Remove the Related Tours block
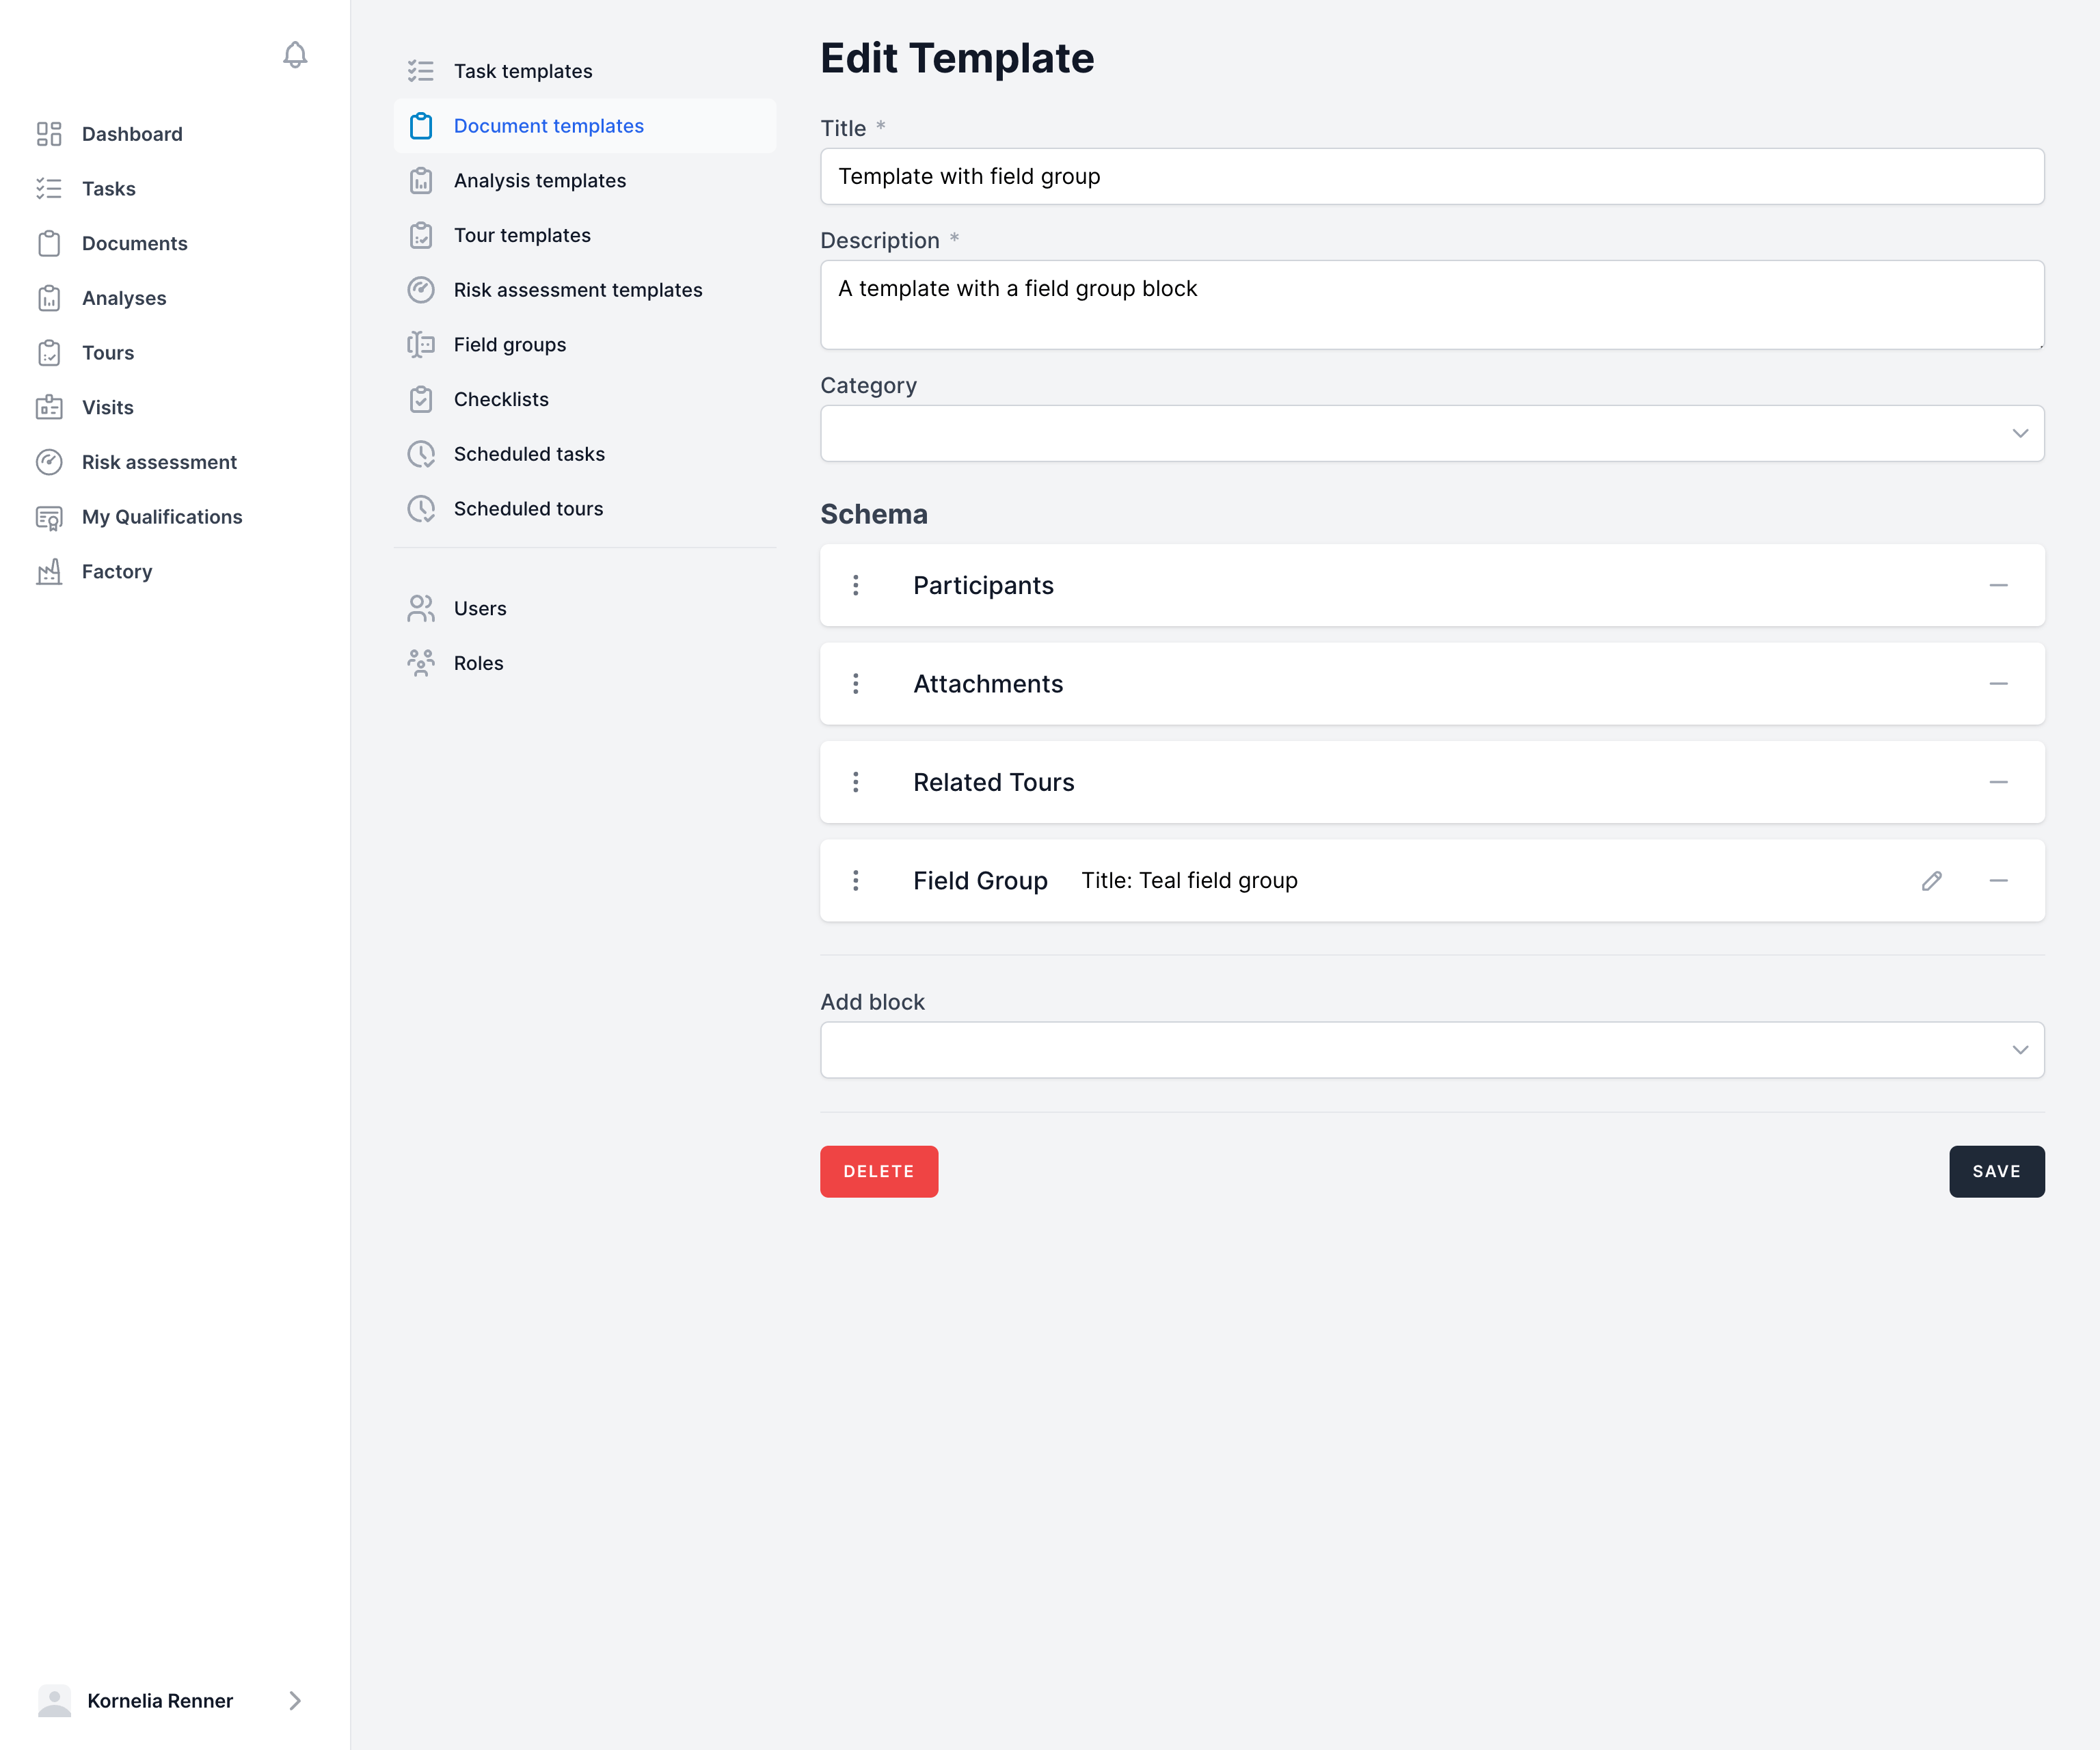The image size is (2100, 1750). coord(1998,782)
